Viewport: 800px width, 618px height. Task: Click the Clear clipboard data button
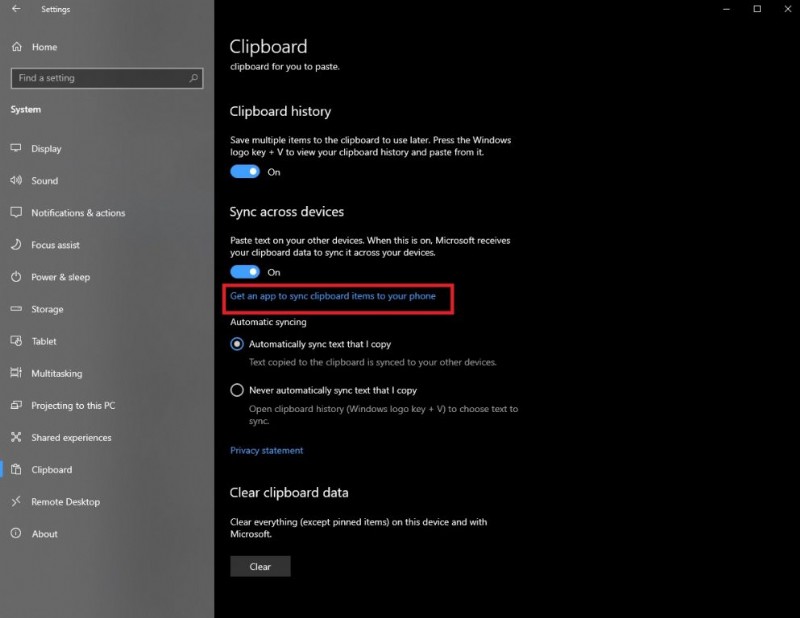point(260,566)
